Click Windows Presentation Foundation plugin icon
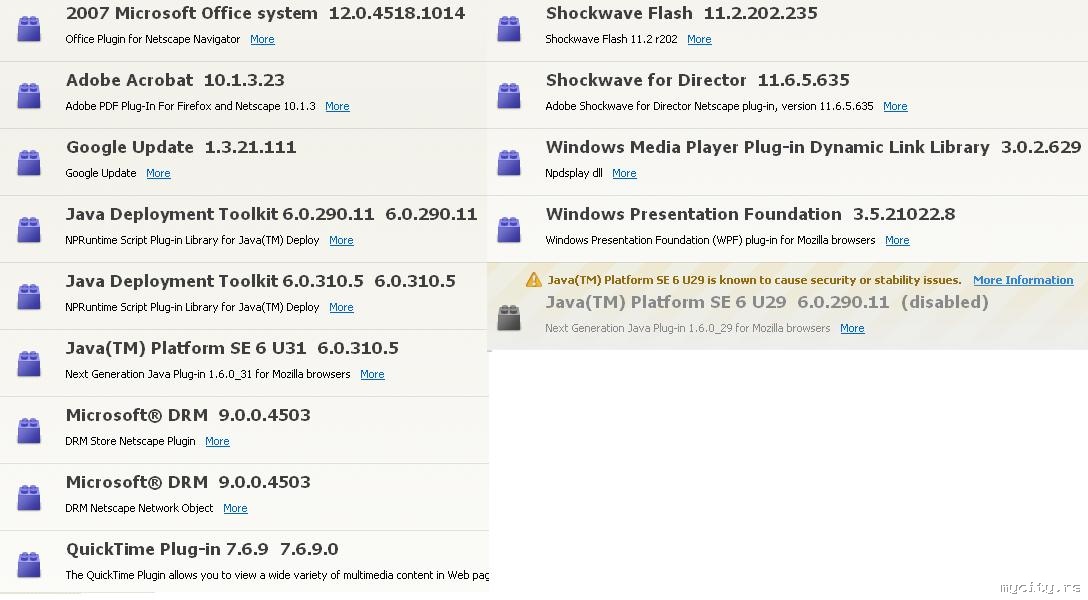The width and height of the screenshot is (1088, 600). (x=509, y=230)
